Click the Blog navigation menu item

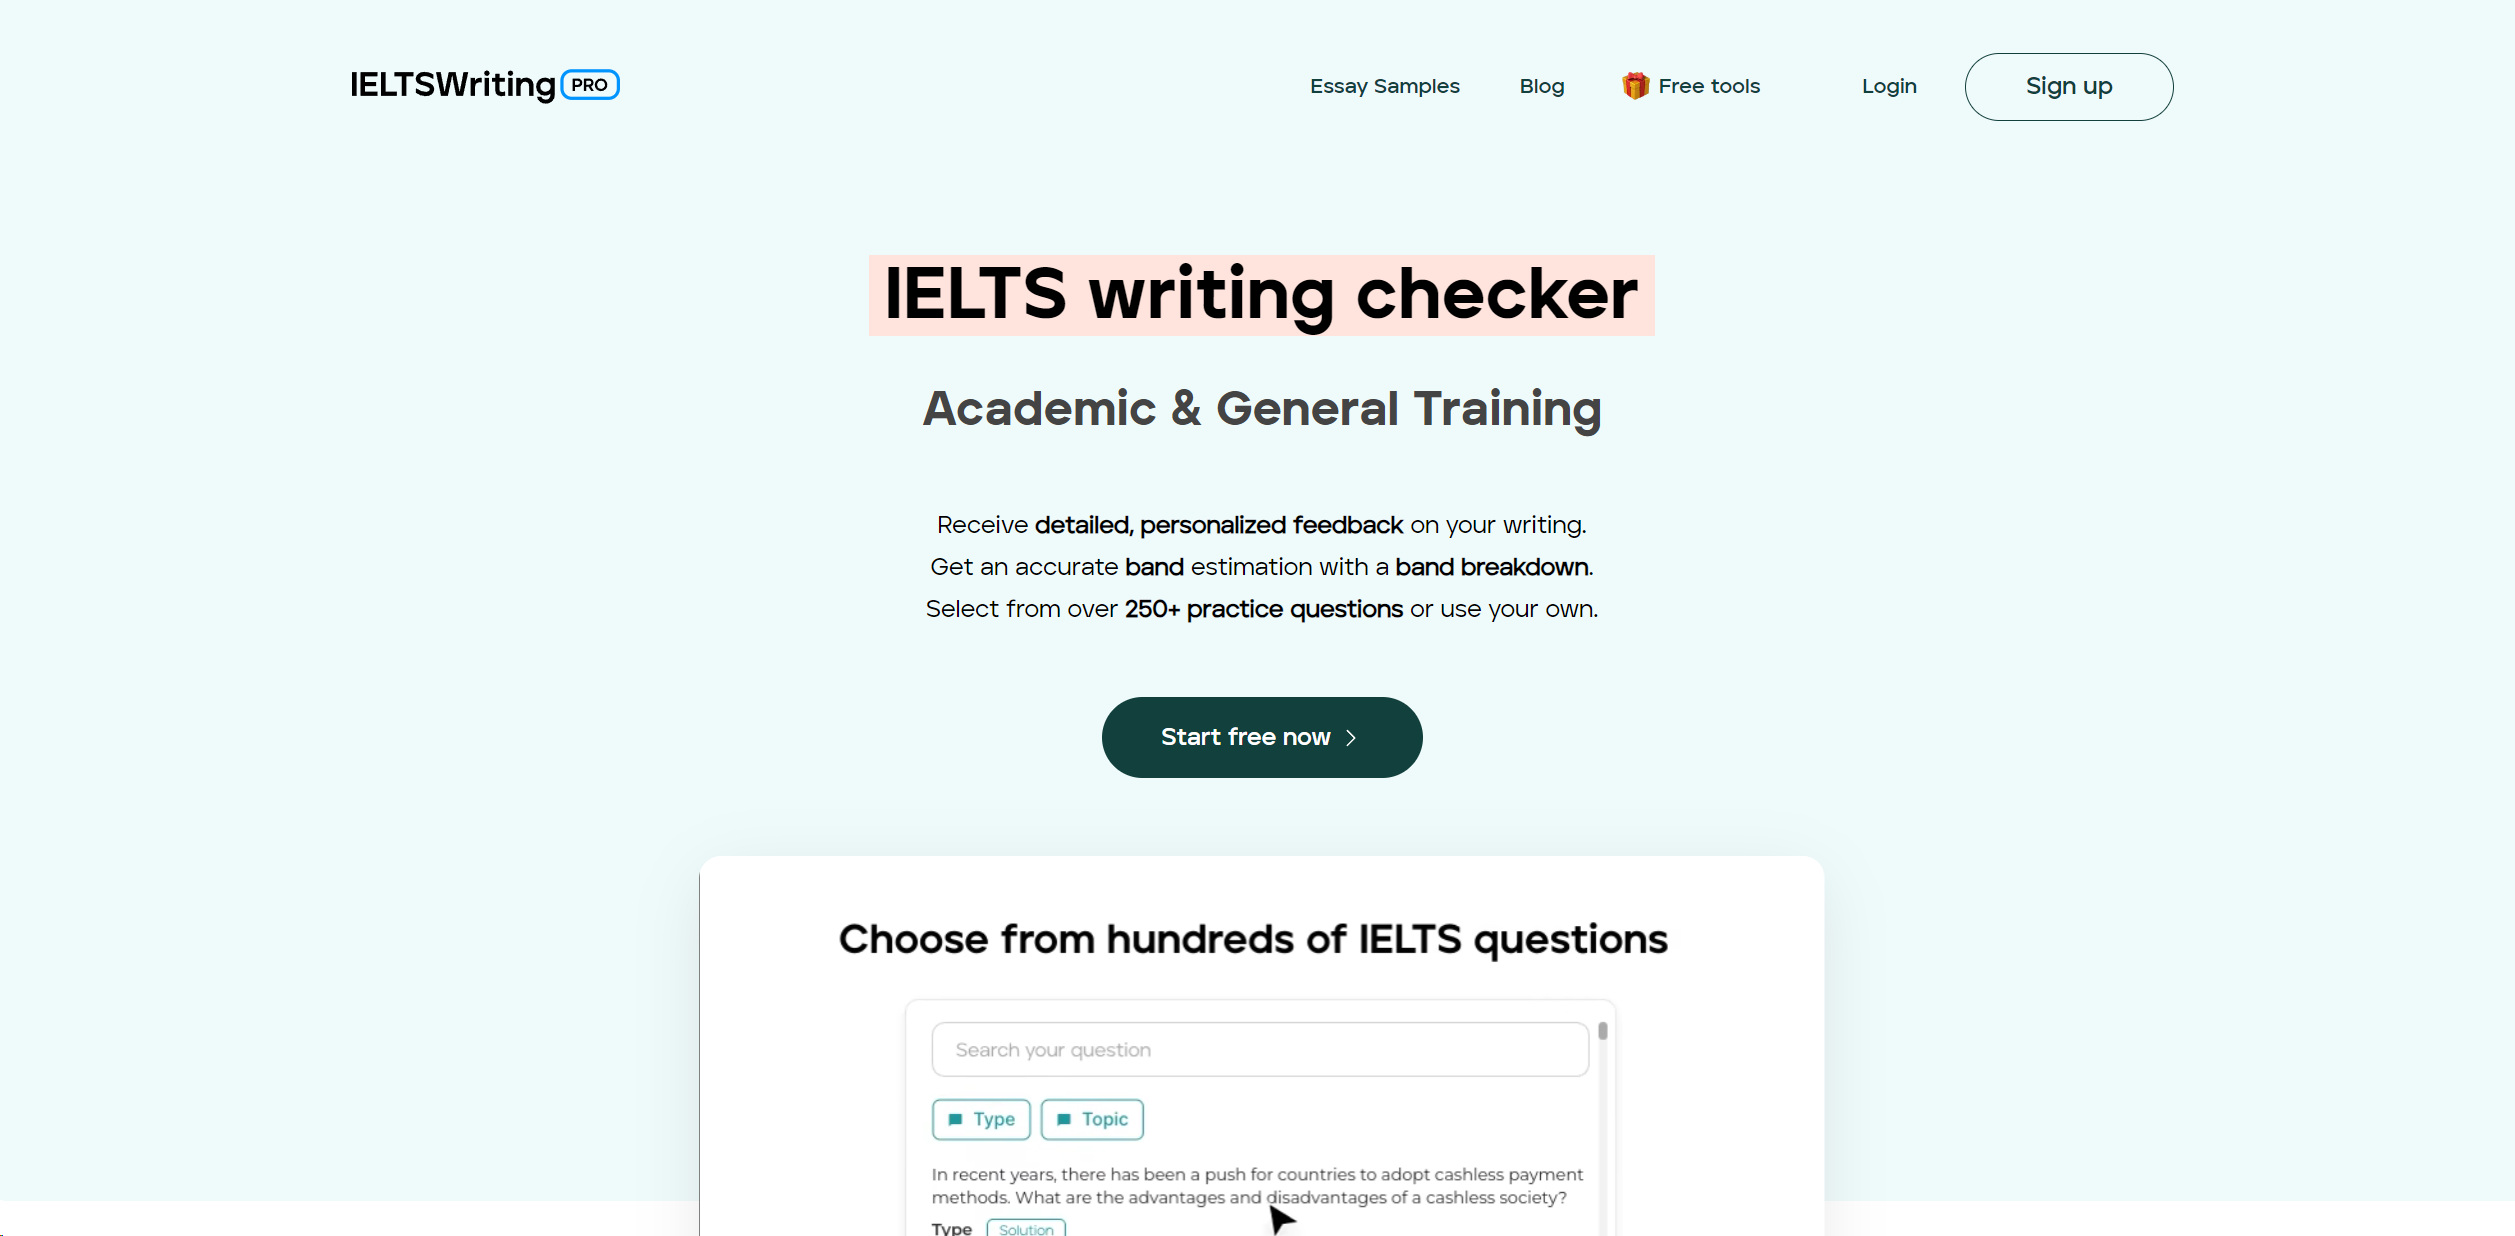click(1540, 87)
